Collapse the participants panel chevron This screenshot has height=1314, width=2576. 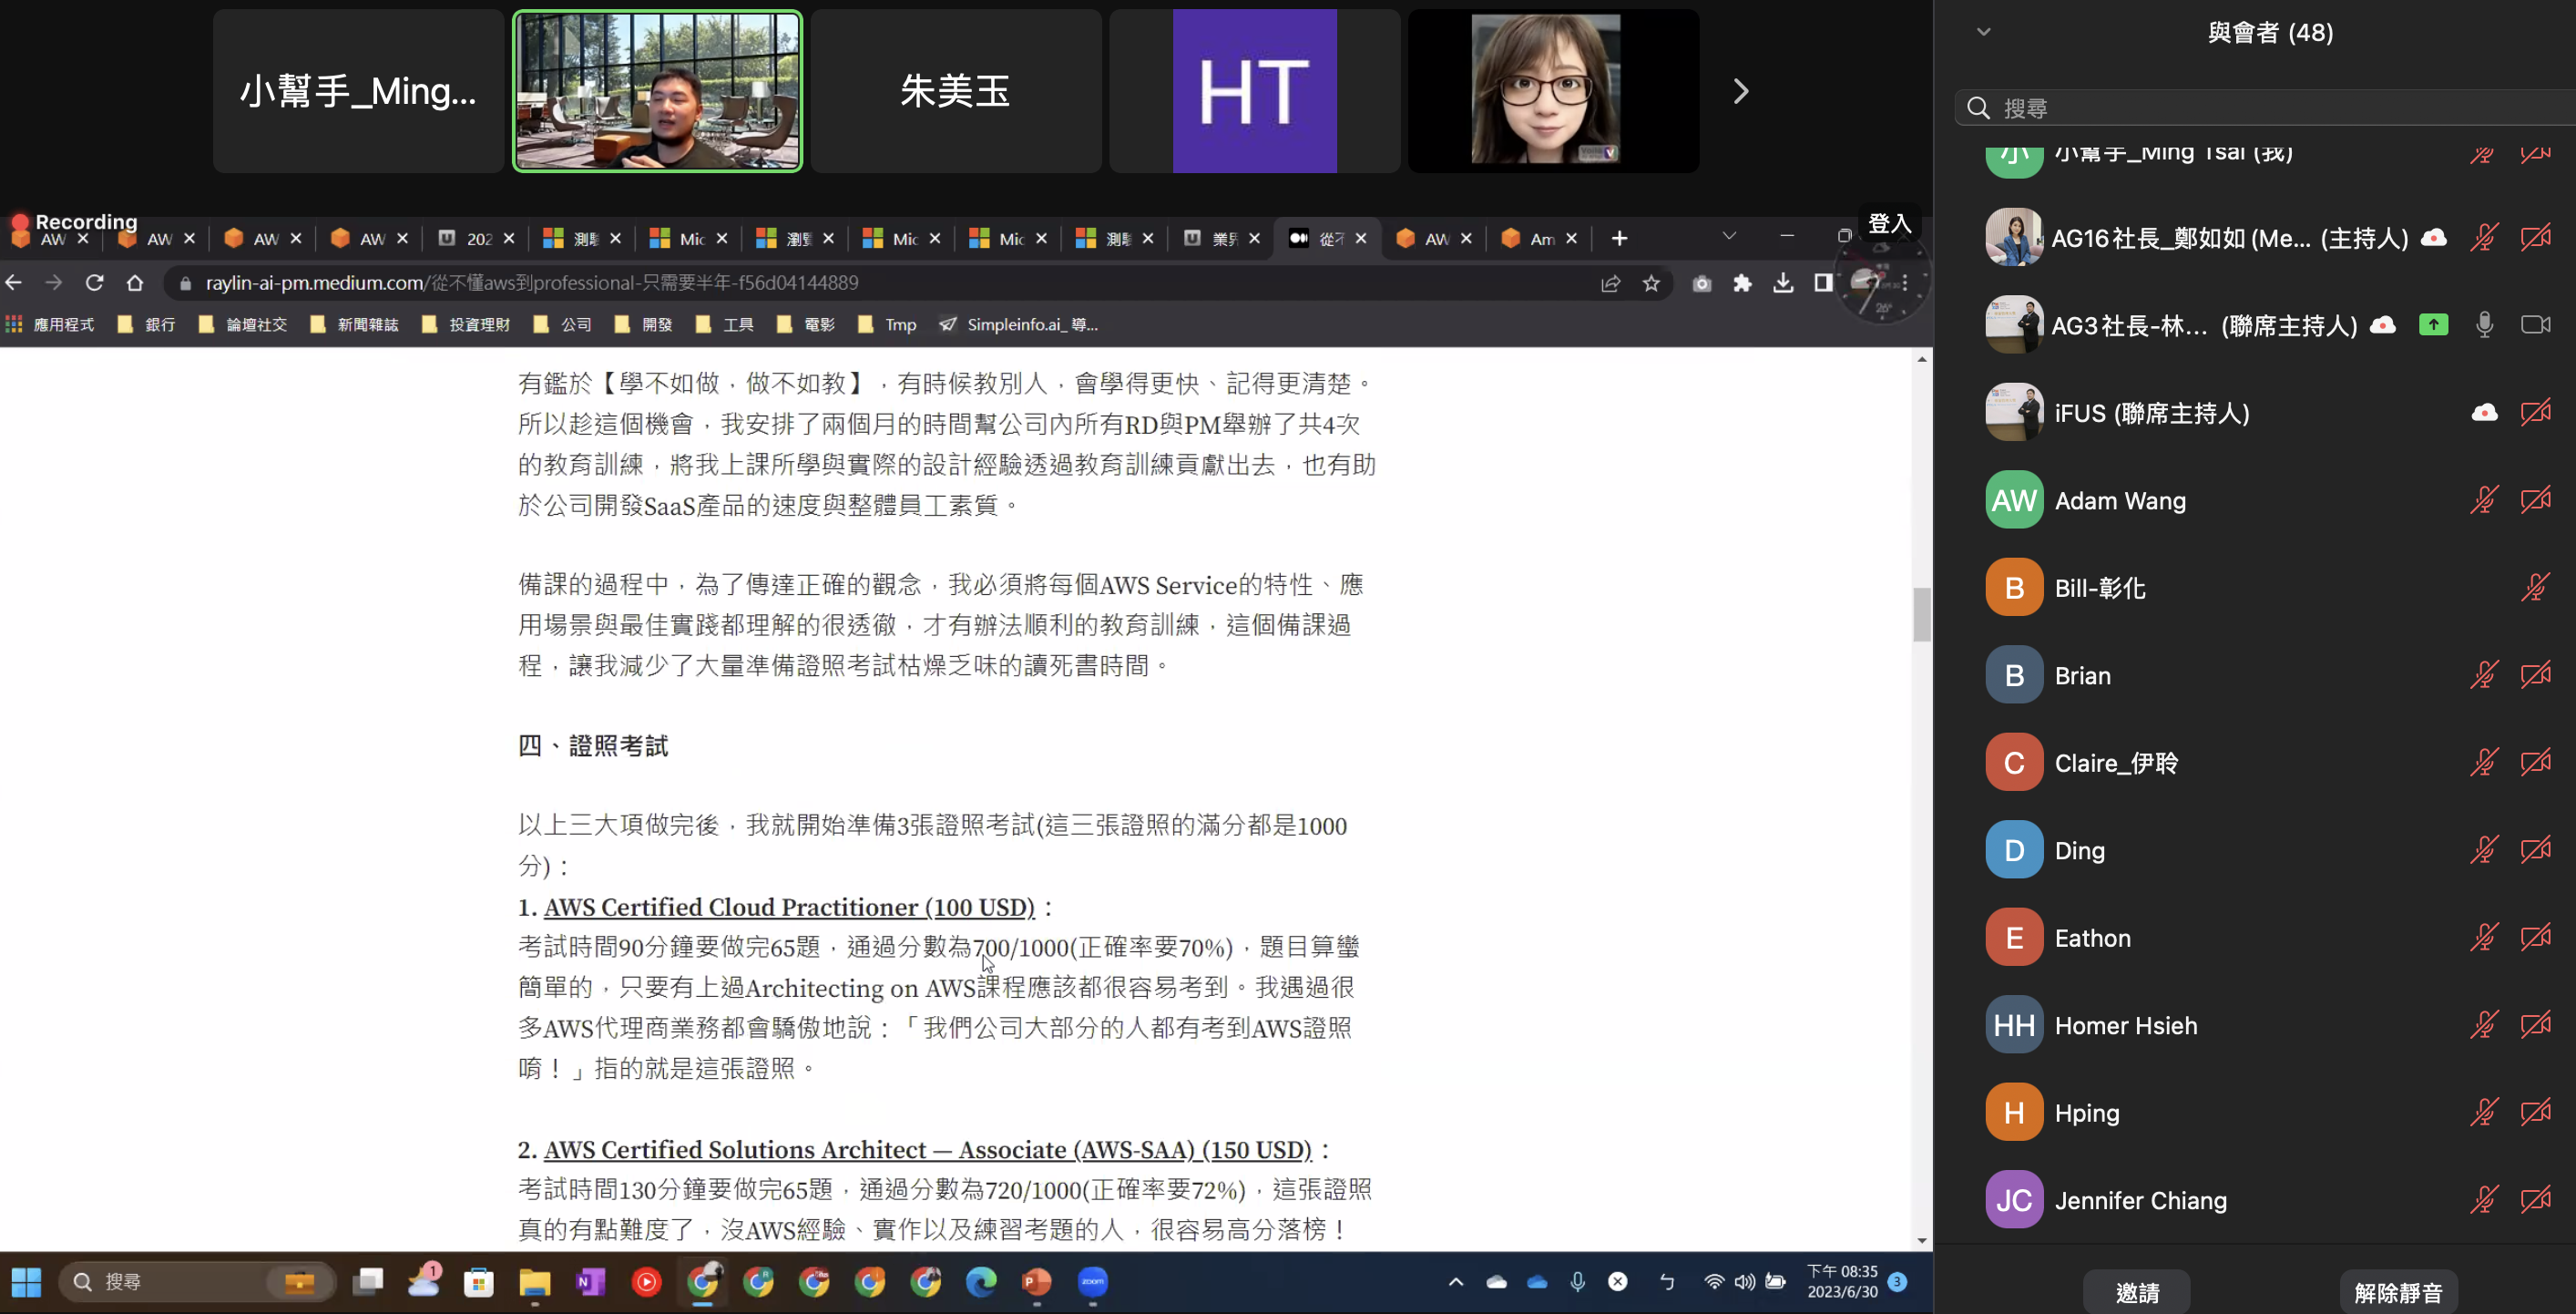point(1984,32)
